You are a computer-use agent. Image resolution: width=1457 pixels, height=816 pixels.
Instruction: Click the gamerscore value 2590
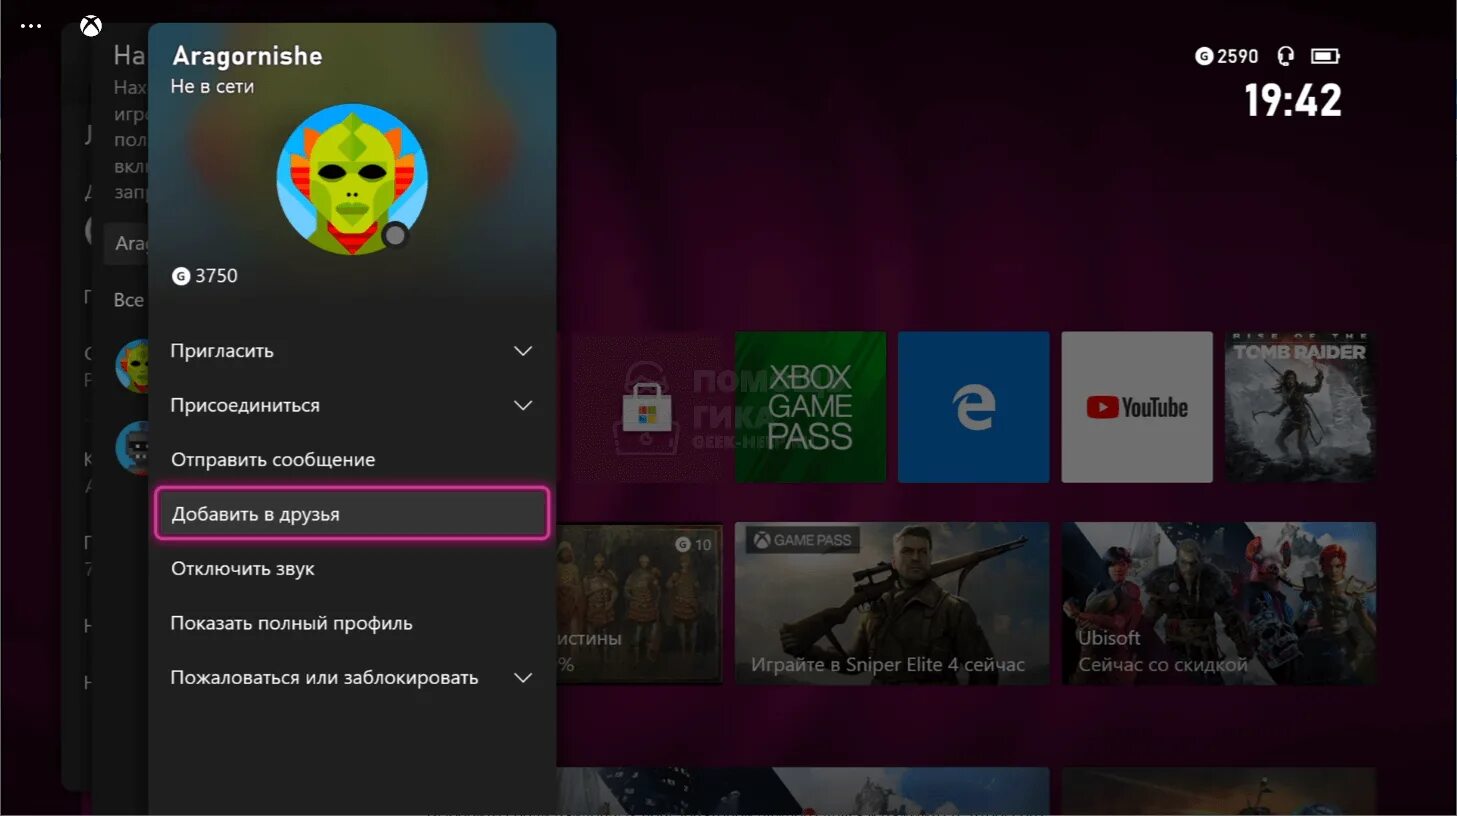1238,56
